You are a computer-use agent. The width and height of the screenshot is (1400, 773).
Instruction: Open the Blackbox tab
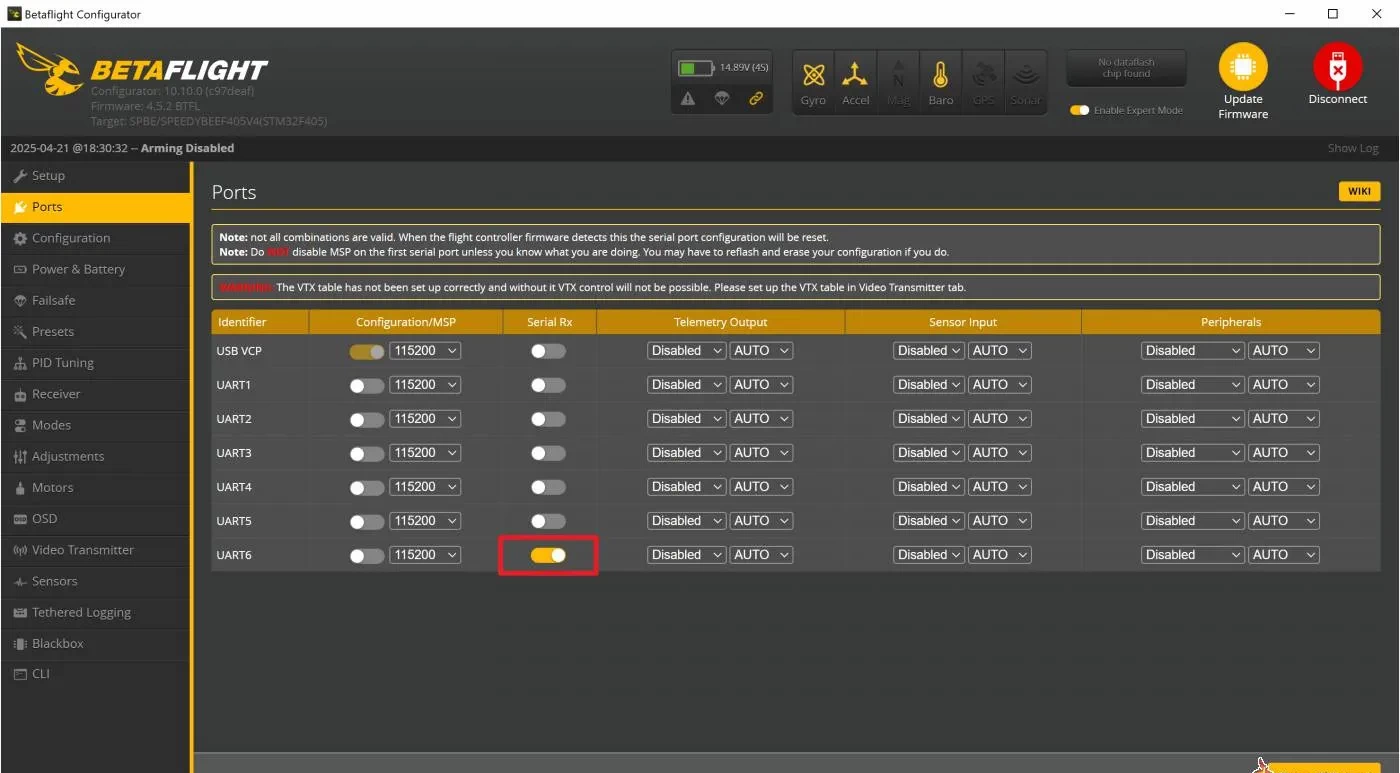click(95, 643)
